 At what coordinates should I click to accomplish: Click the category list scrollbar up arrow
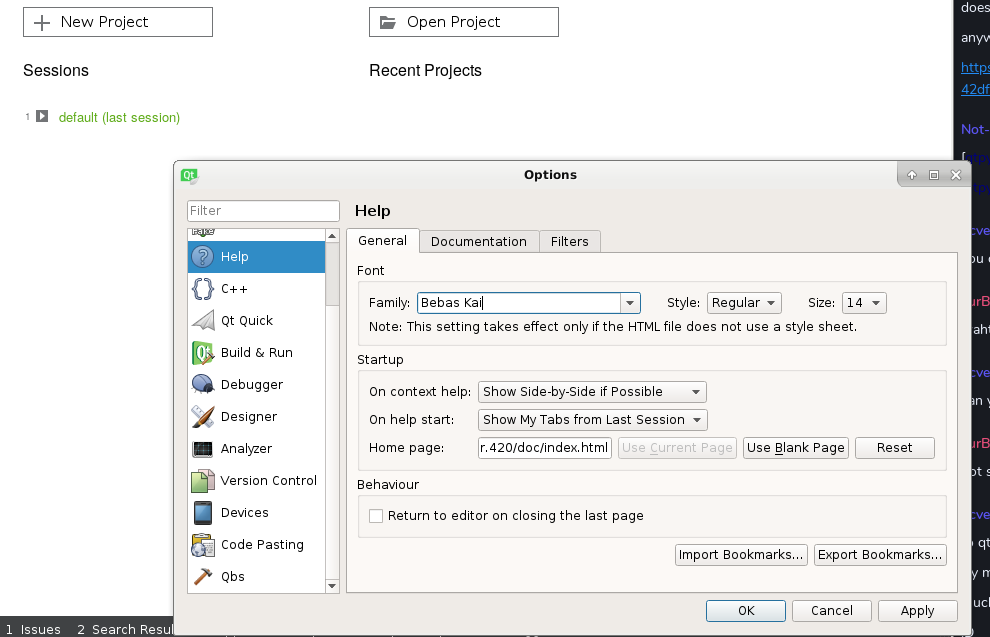[x=332, y=236]
